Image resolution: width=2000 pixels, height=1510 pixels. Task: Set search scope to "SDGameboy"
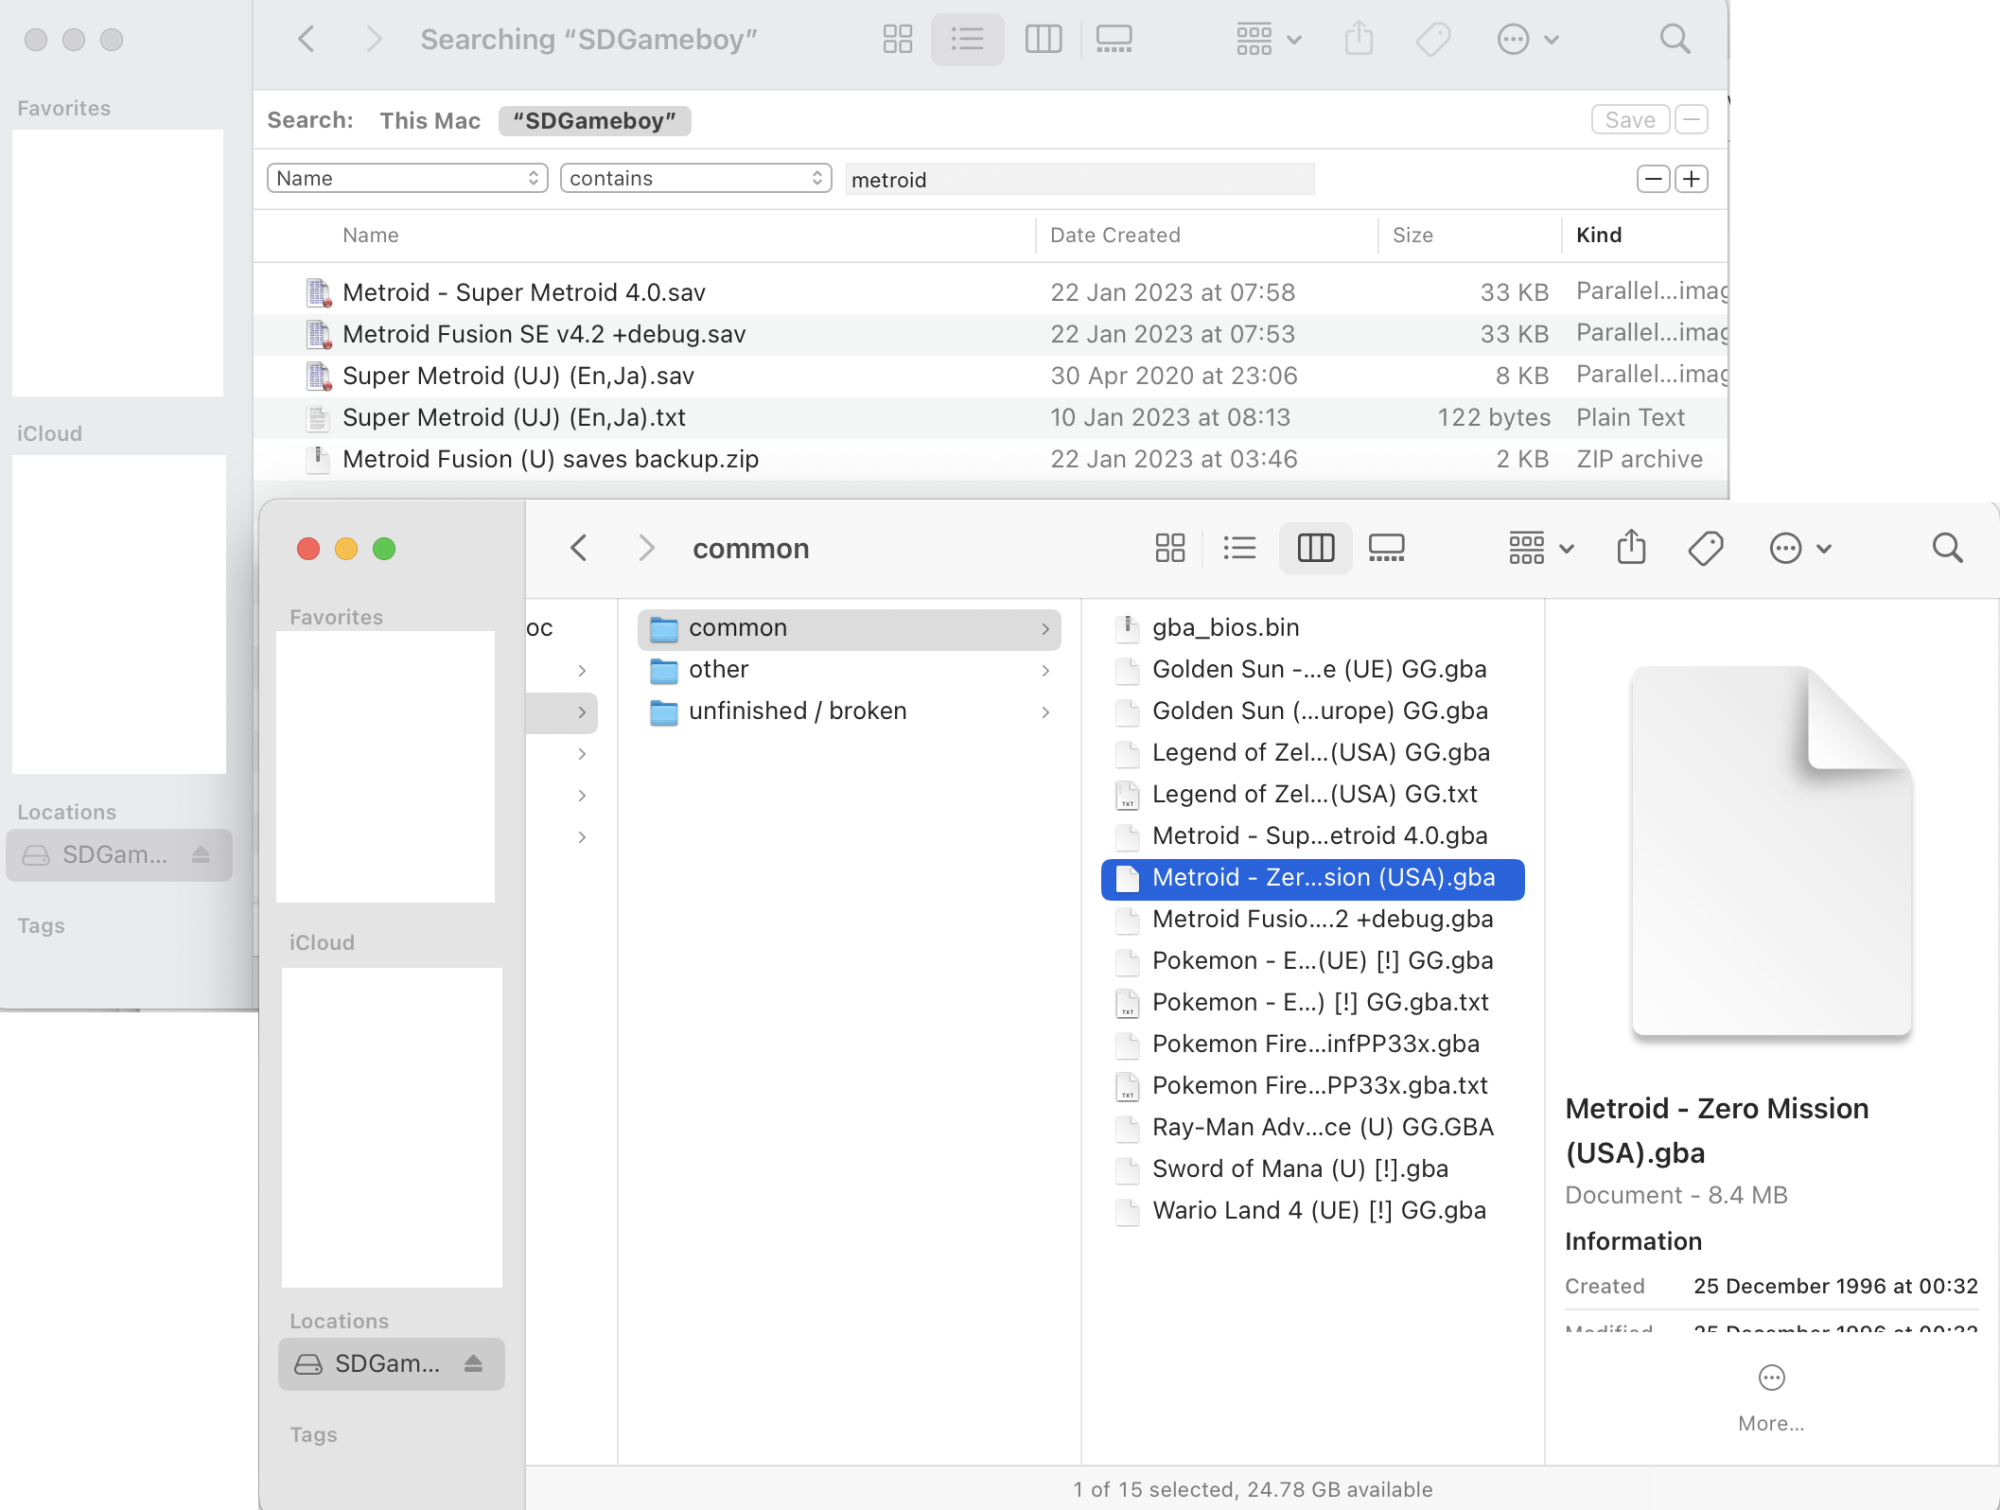tap(594, 121)
